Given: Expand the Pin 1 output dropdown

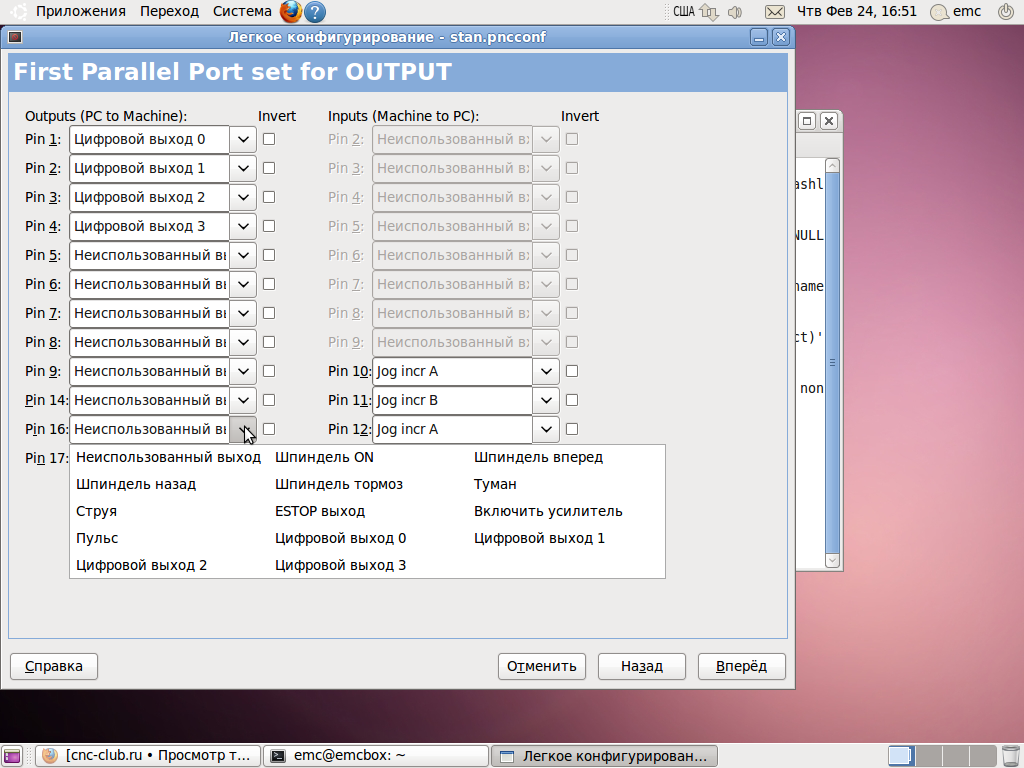Looking at the screenshot, I should tap(243, 139).
